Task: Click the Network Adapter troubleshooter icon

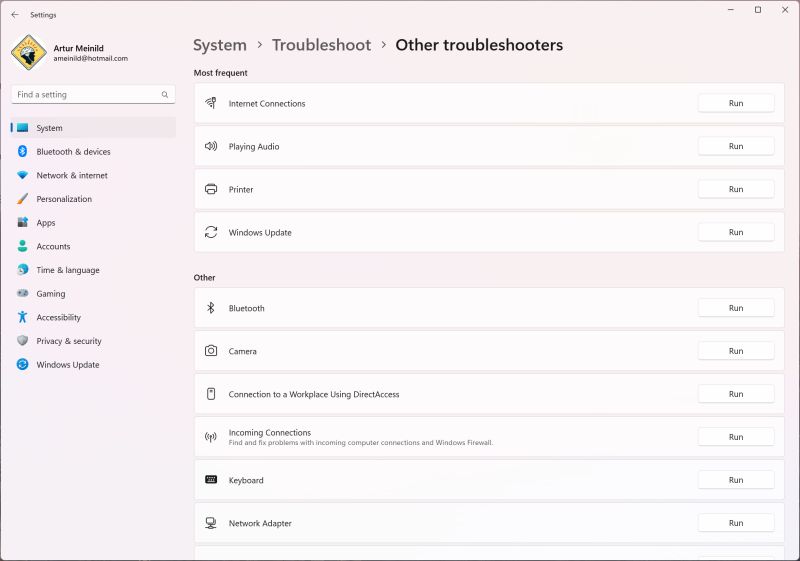Action: pyautogui.click(x=211, y=523)
